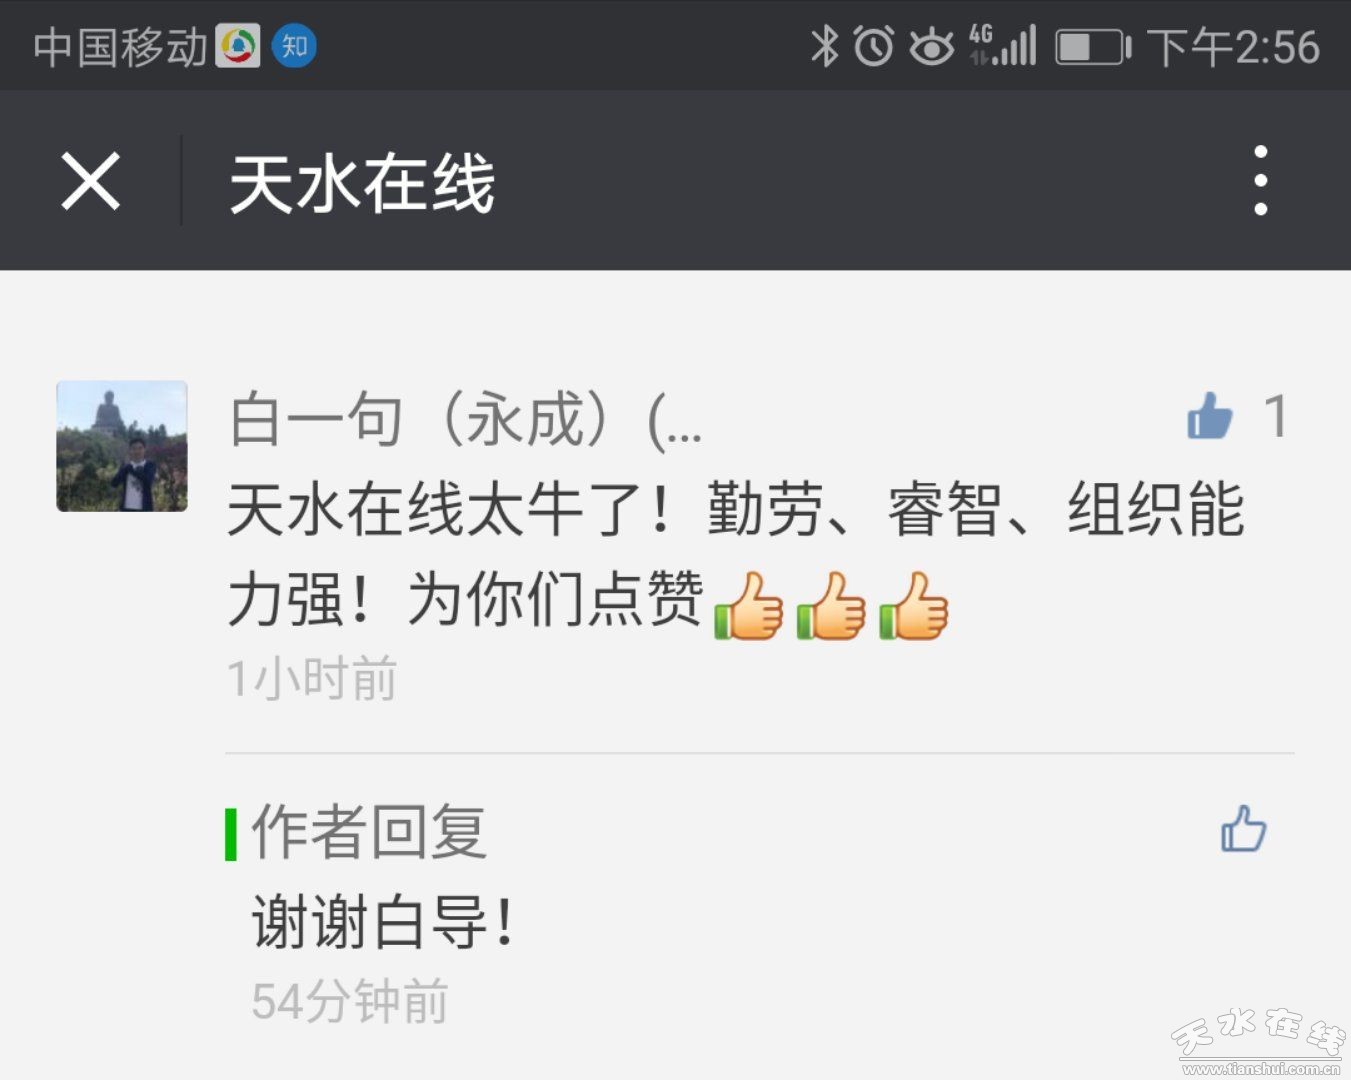The height and width of the screenshot is (1080, 1351).
Task: Like the comment by 白一句（永成）
Action: point(1210,416)
